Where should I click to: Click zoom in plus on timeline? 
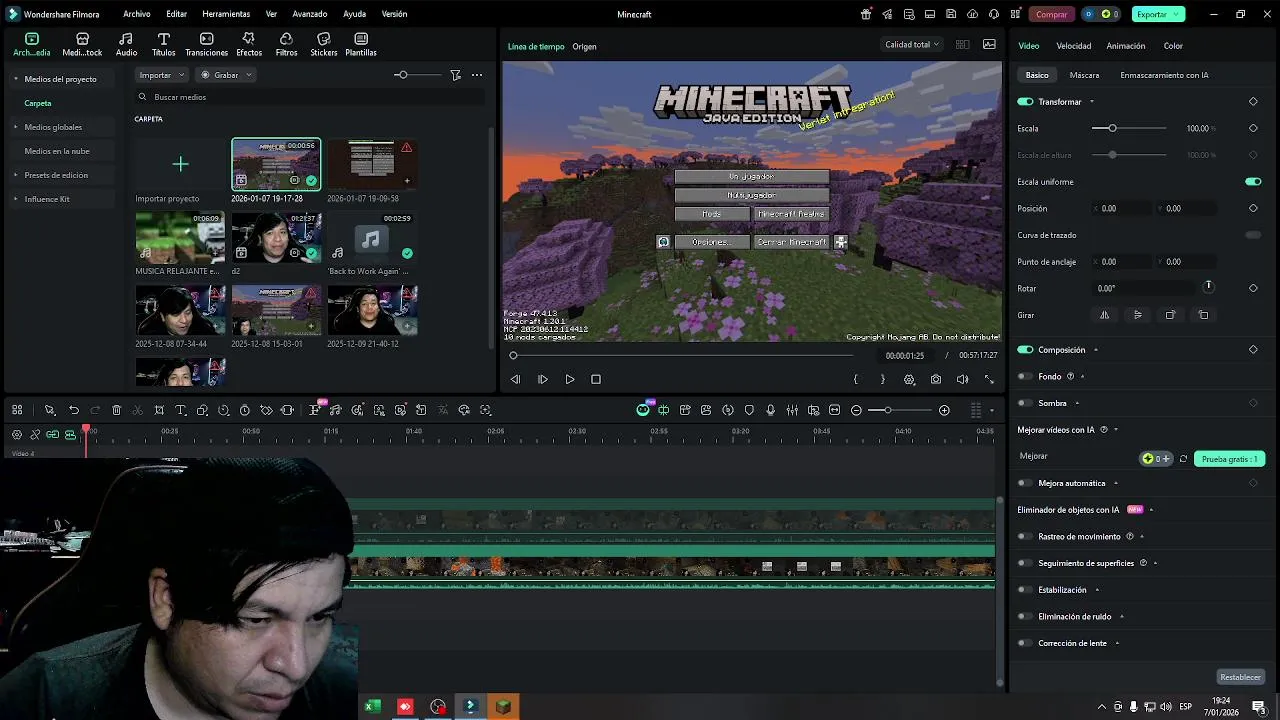pos(944,410)
